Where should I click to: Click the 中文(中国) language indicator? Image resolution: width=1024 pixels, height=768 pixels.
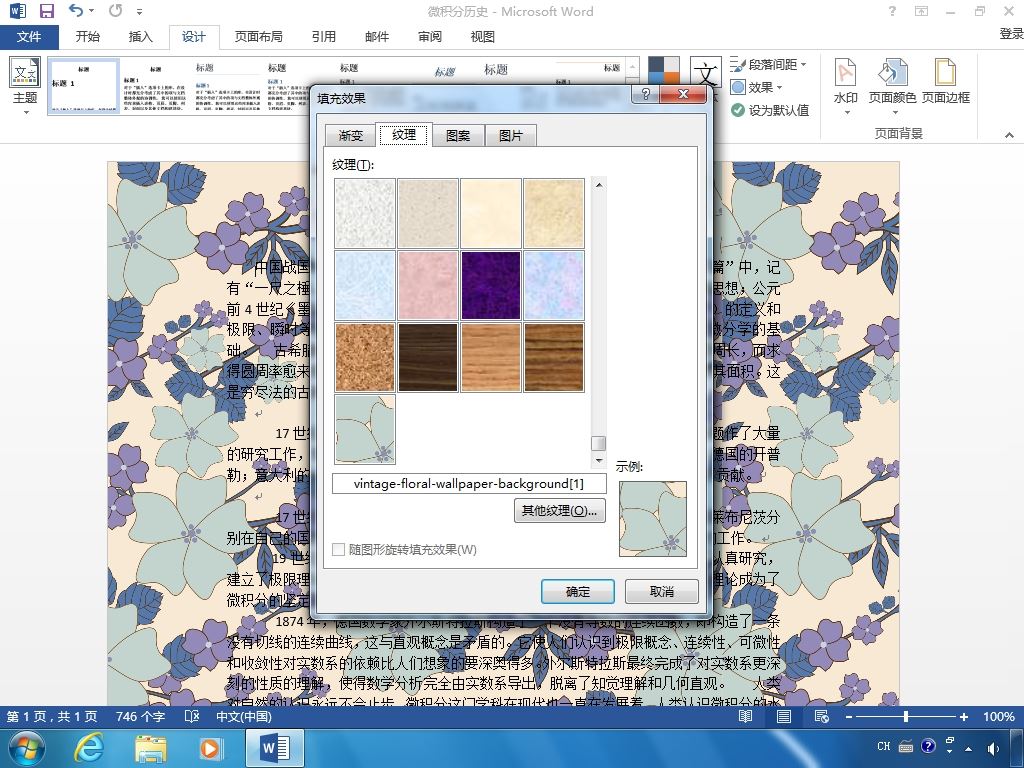click(244, 716)
